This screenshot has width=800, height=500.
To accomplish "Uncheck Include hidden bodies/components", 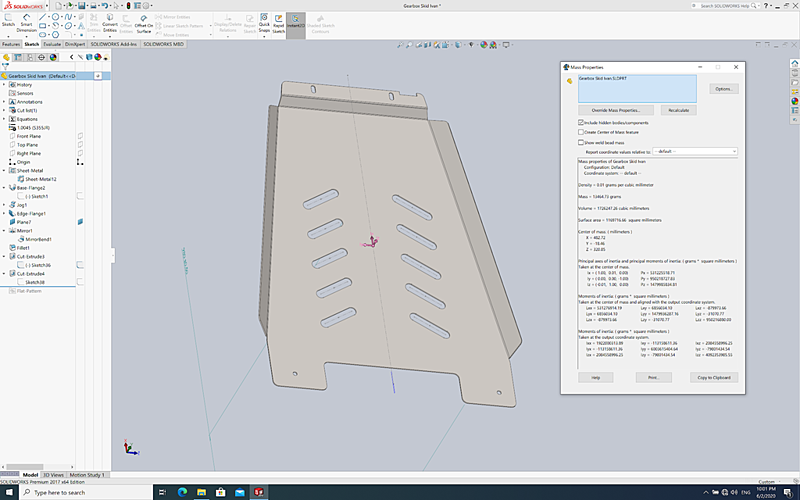I will pos(581,122).
